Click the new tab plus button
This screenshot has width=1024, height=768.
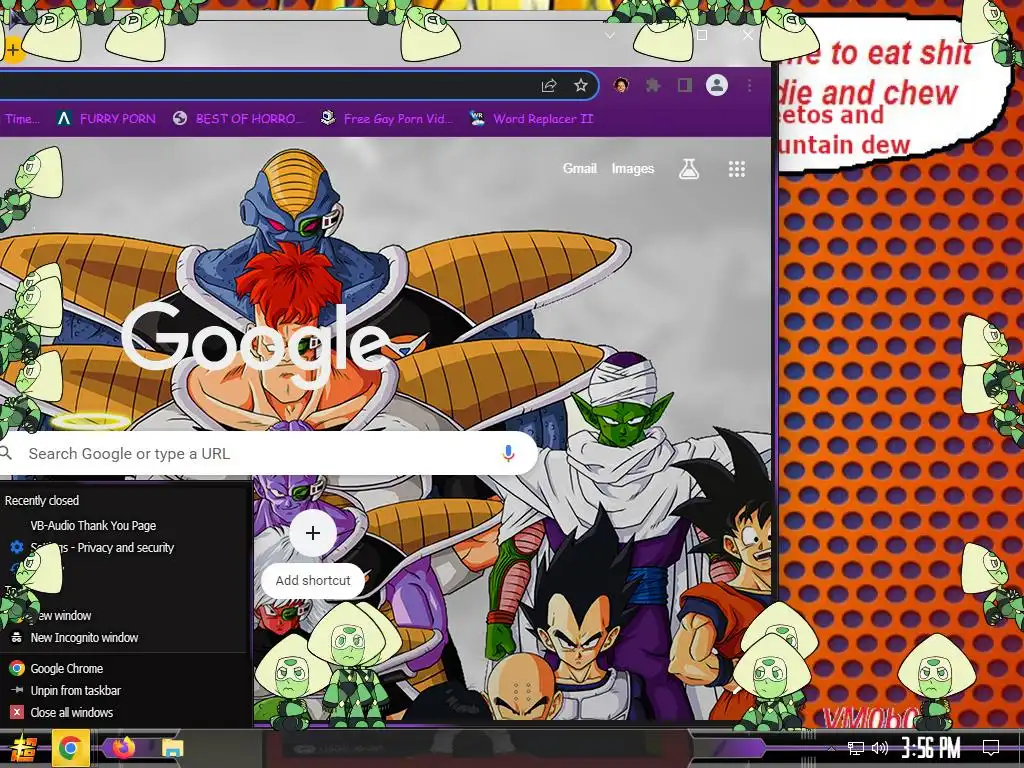click(x=12, y=50)
